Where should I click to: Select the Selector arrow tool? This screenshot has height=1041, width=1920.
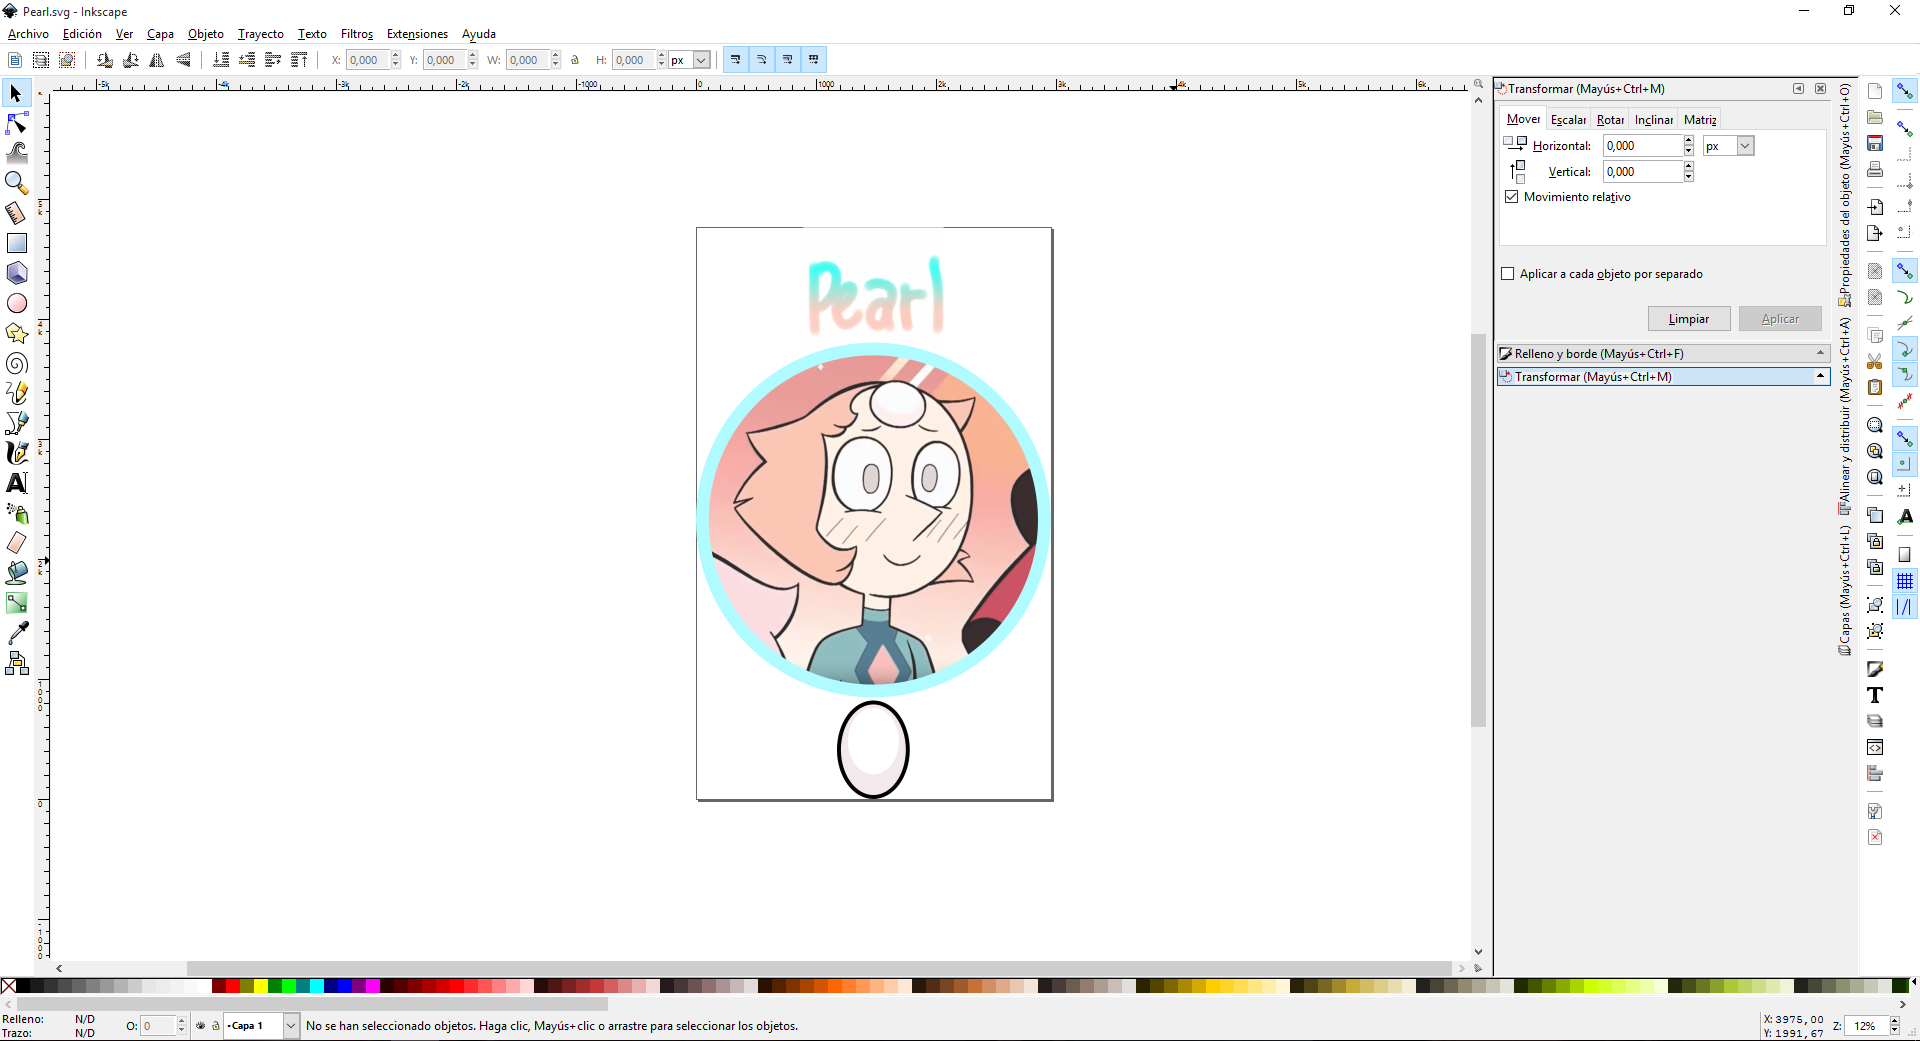(x=16, y=93)
